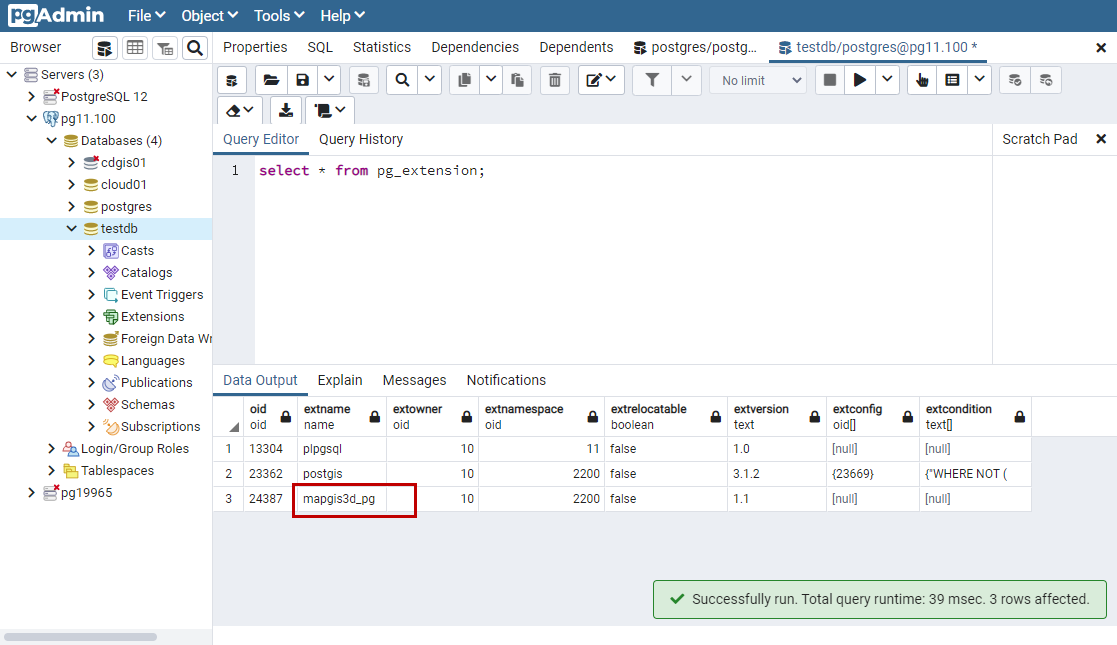This screenshot has height=645, width=1117.
Task: Run the query with Execute play button
Action: click(x=858, y=81)
